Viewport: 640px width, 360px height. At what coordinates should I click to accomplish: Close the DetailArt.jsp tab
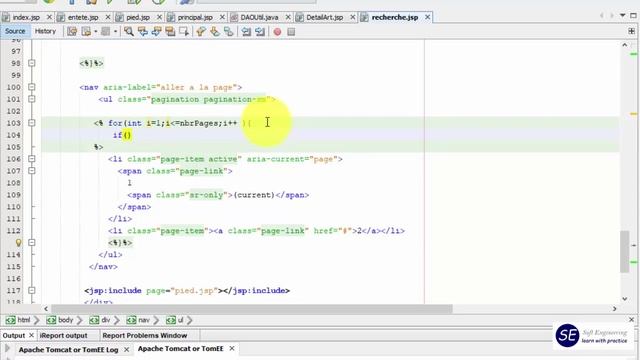(352, 17)
